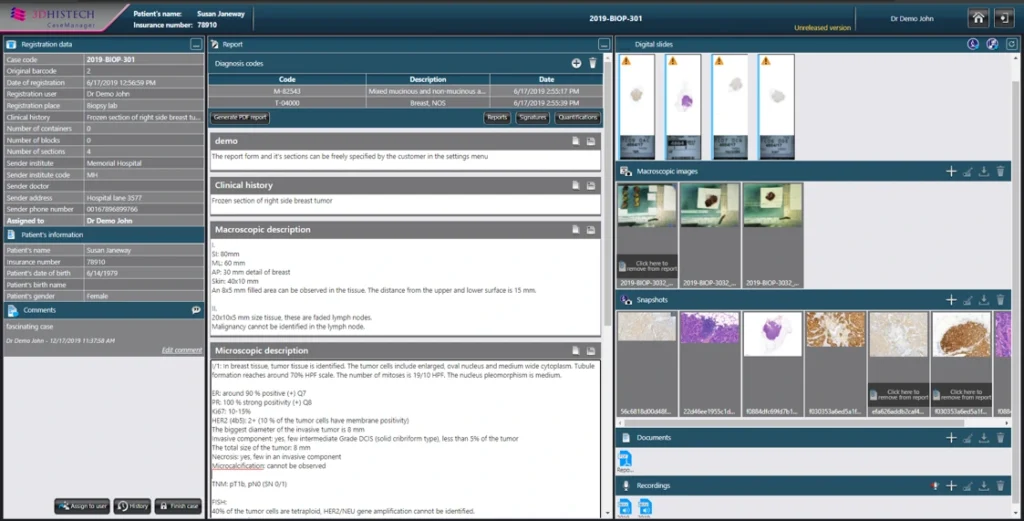Trash icon in Snapshots header

[1000, 300]
